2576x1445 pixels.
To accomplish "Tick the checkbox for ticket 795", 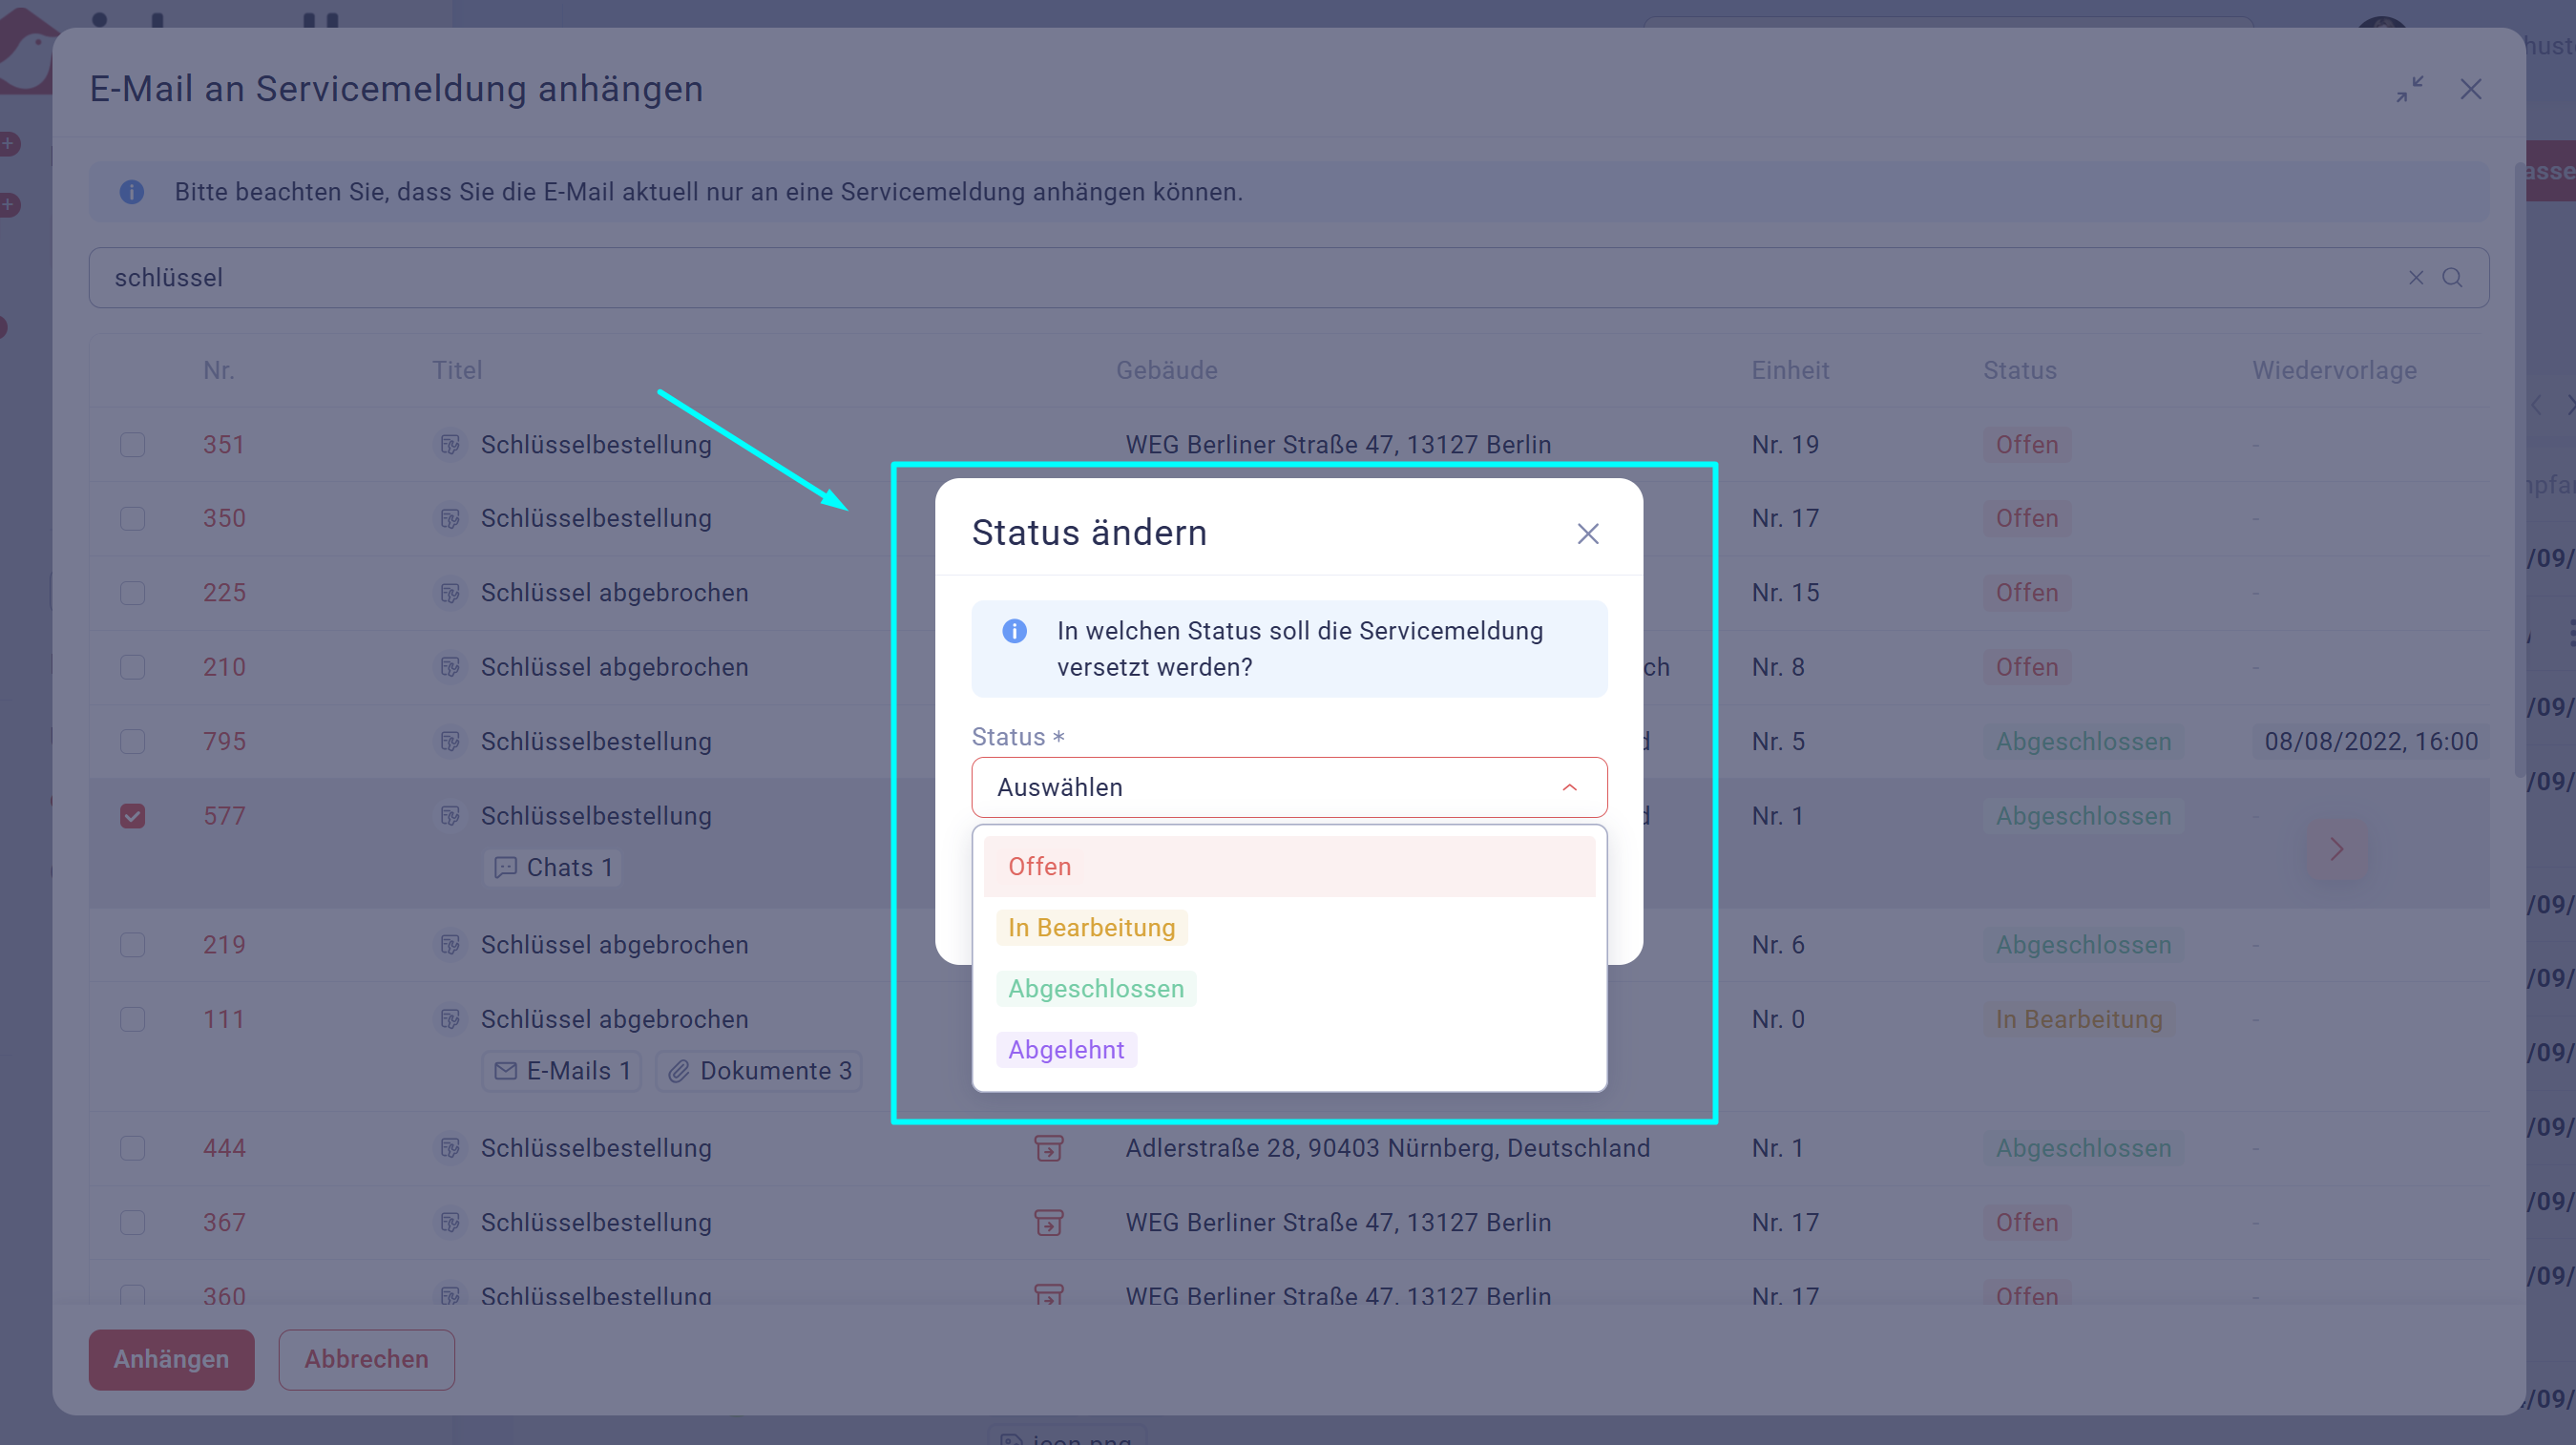I will tap(132, 742).
